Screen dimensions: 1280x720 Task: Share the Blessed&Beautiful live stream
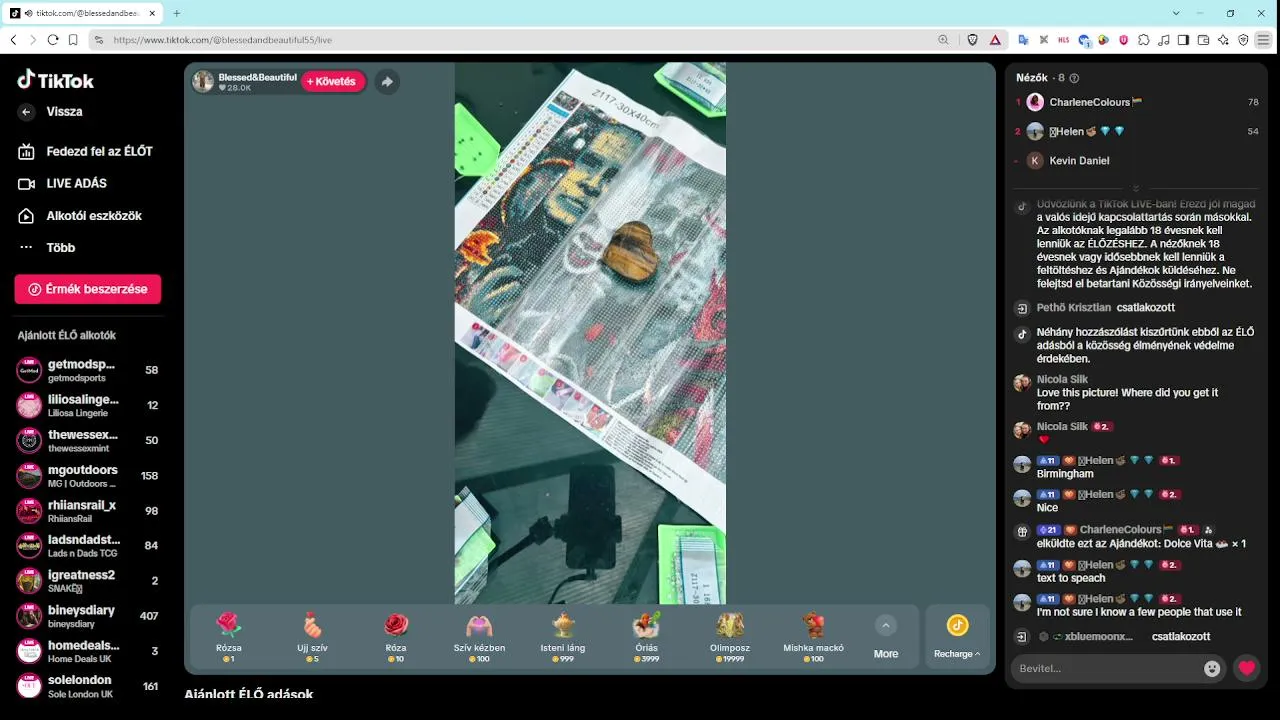point(387,82)
